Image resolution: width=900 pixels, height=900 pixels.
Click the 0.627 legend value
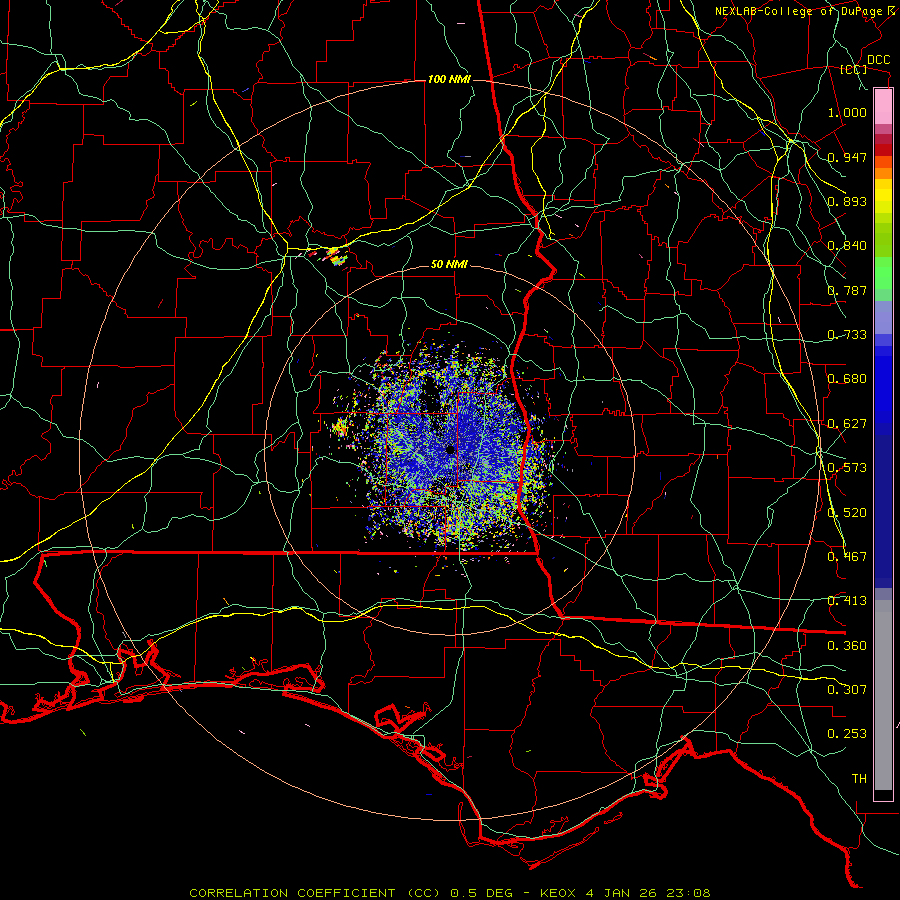[847, 424]
